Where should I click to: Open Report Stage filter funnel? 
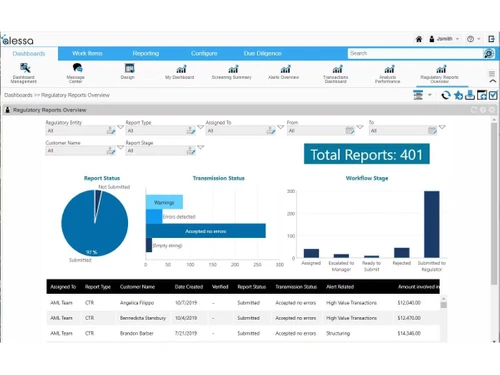pyautogui.click(x=200, y=147)
